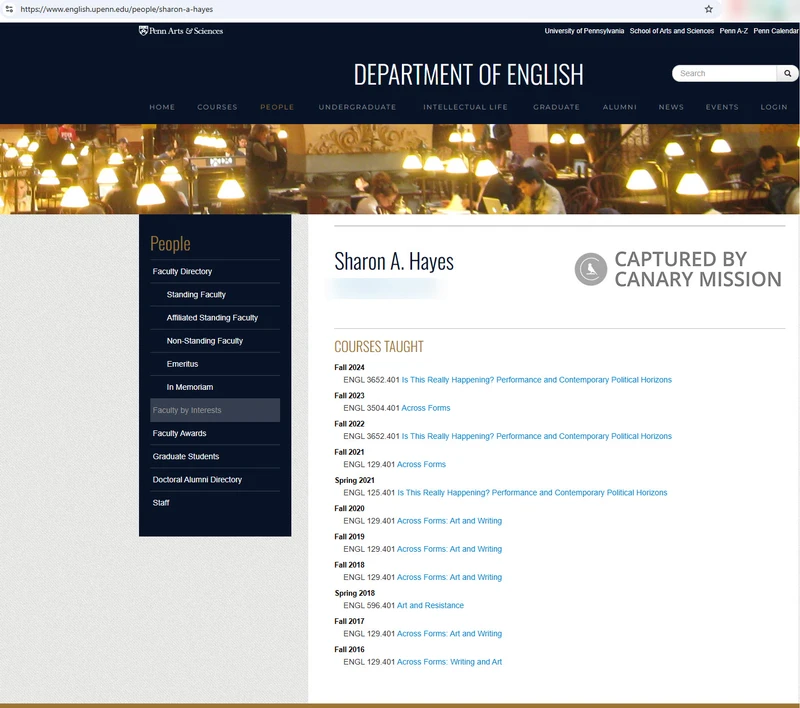Click the DEPARTMENT OF ENGLISH title
The height and width of the screenshot is (708, 800).
[x=468, y=74]
